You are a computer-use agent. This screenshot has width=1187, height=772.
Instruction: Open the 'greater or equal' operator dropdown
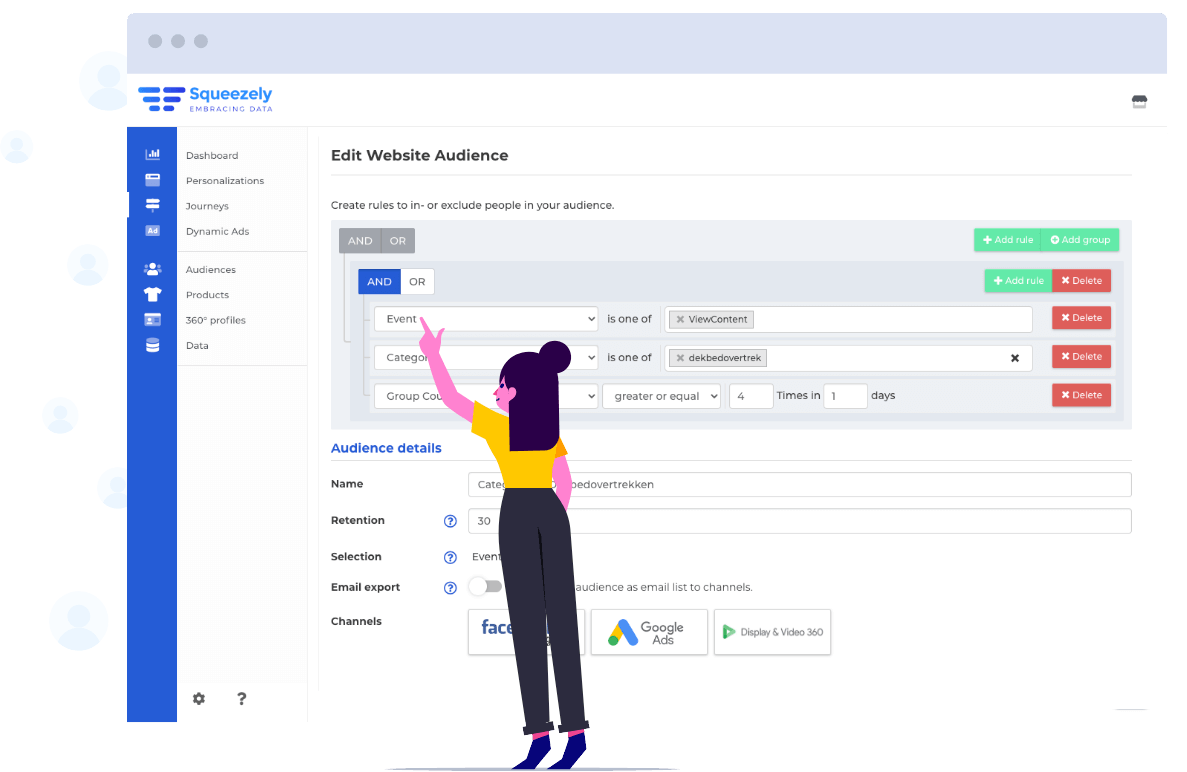pos(661,395)
